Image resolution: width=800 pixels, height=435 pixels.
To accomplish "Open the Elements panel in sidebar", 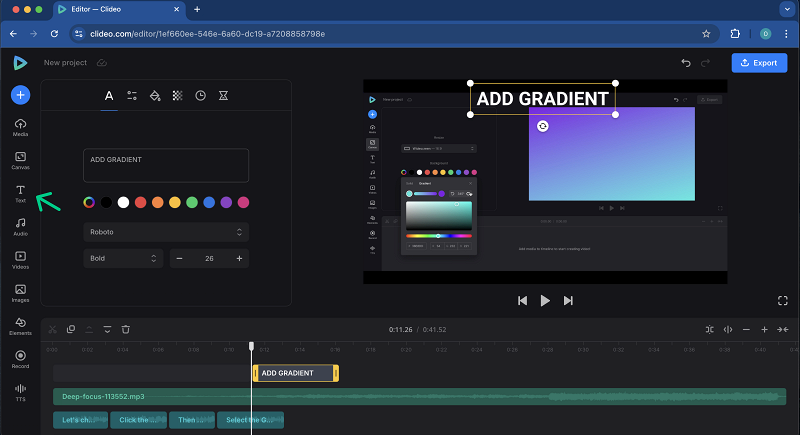I will click(20, 326).
